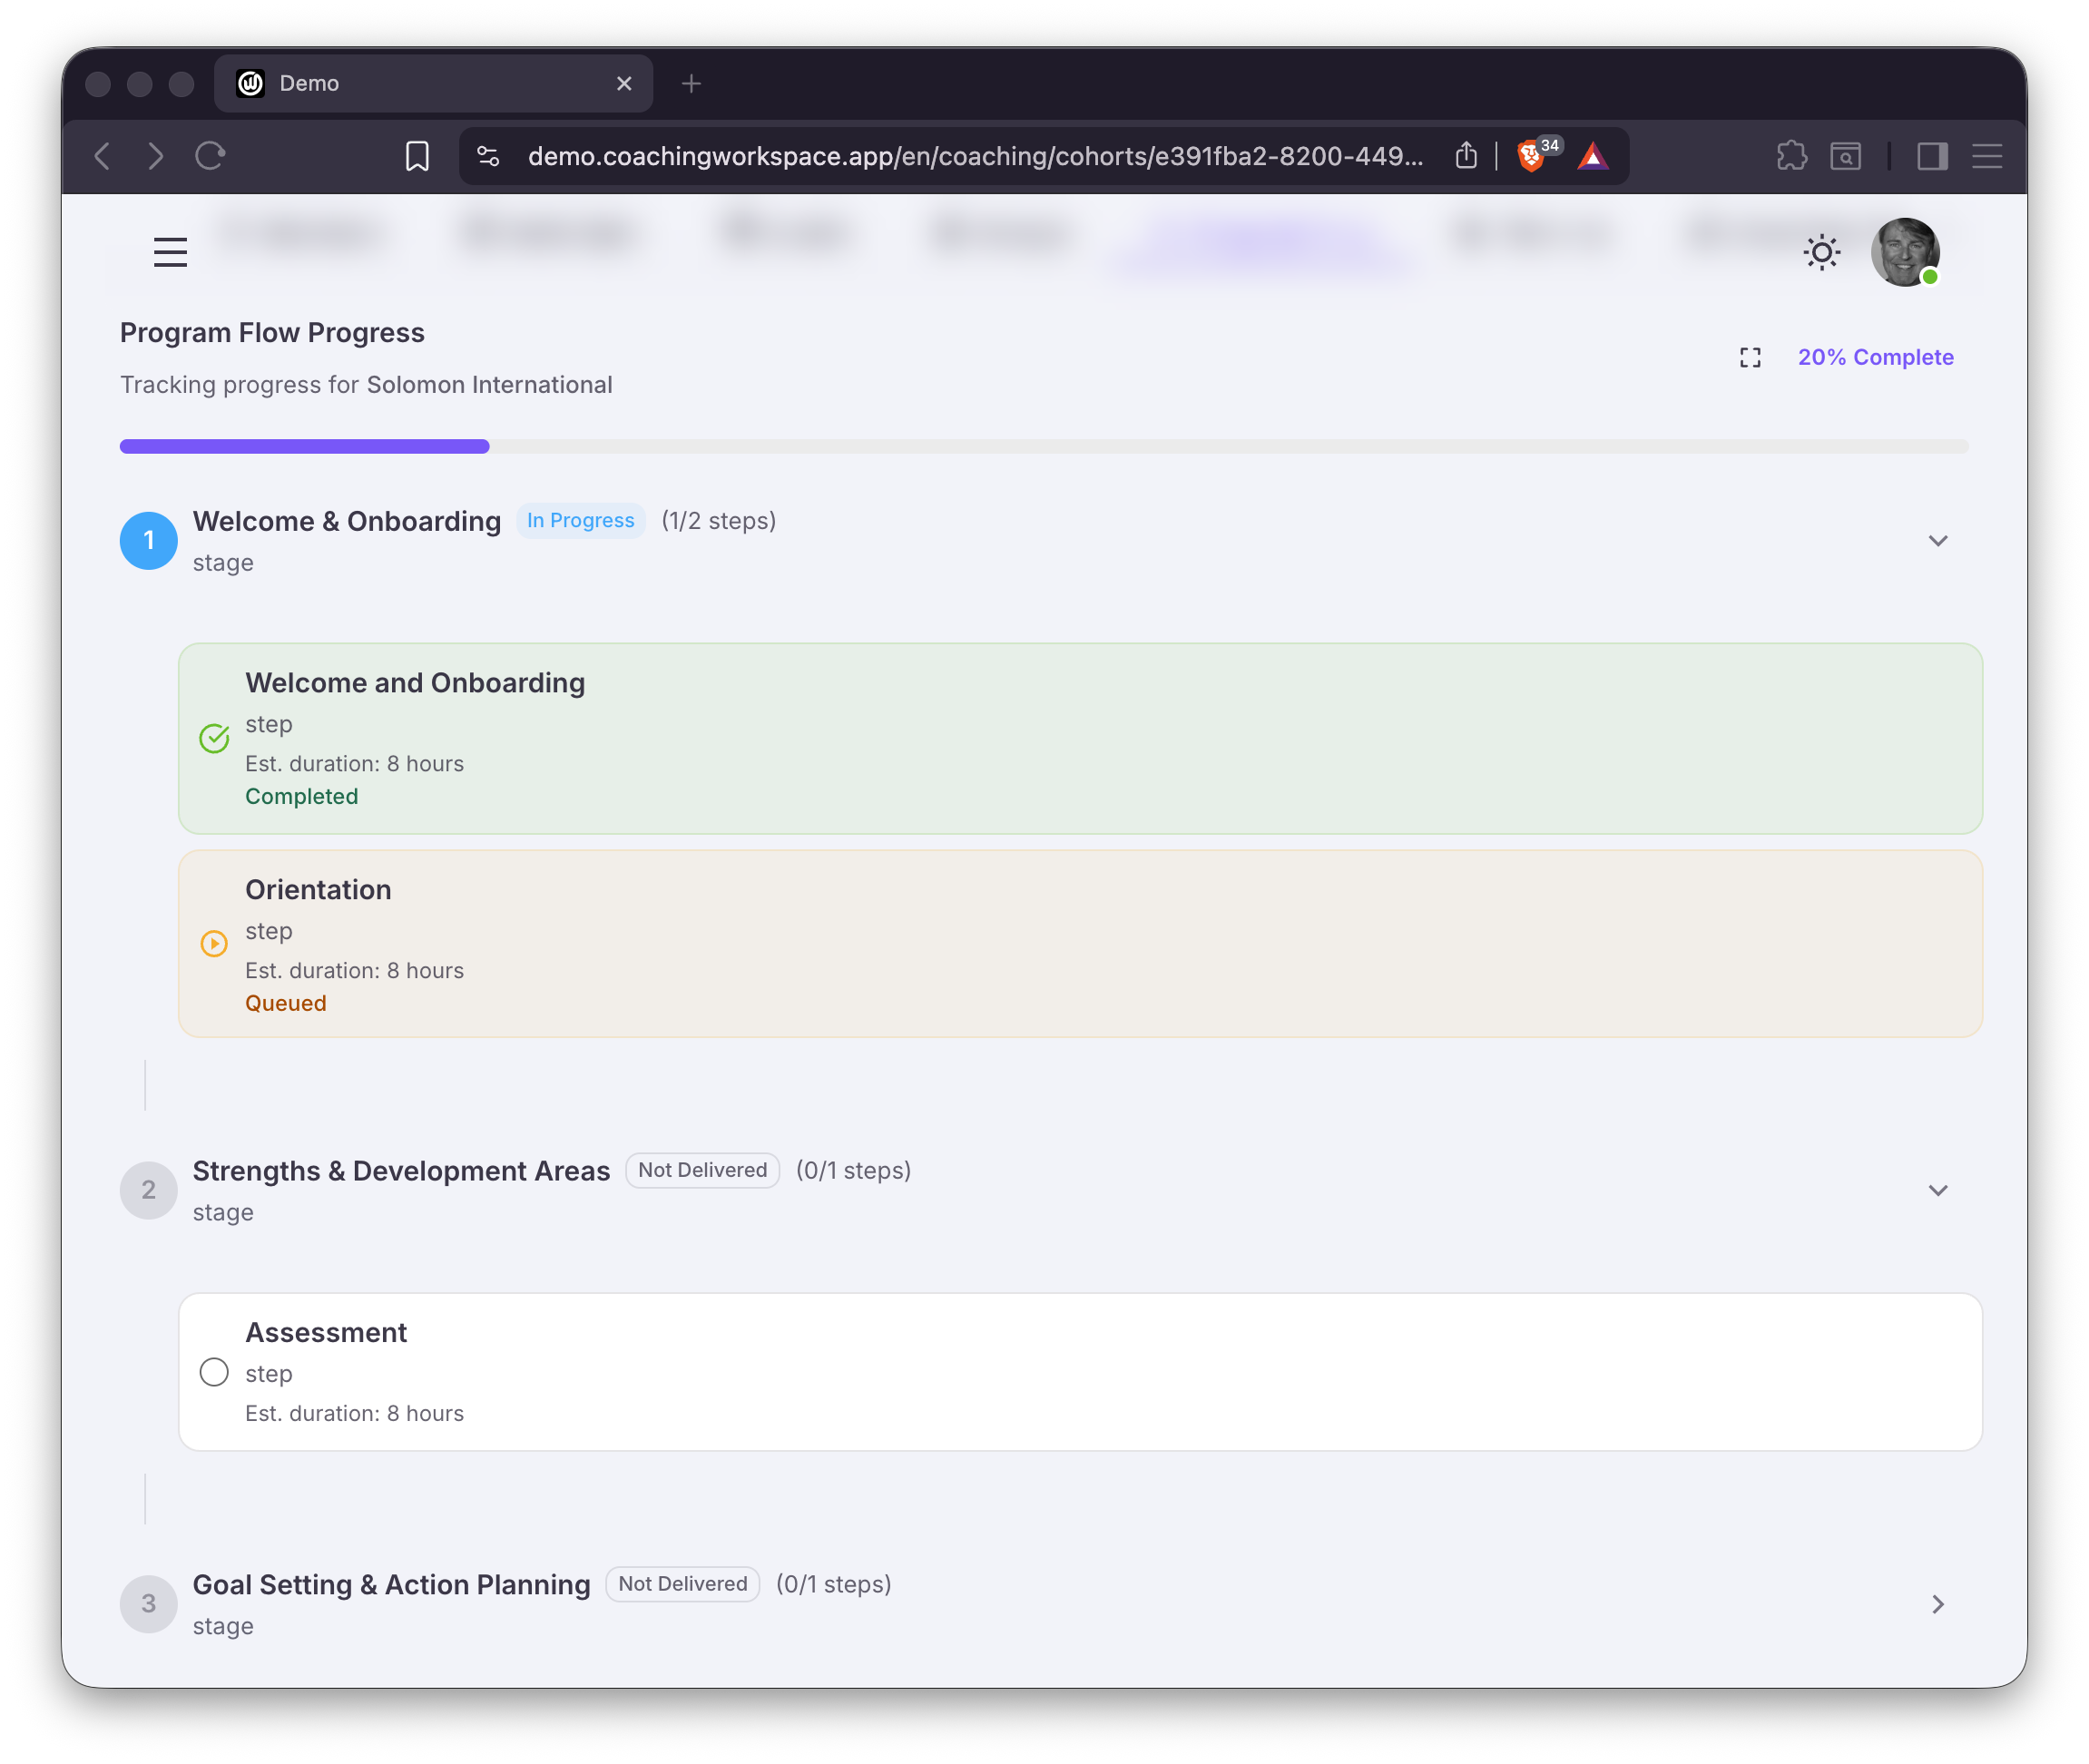This screenshot has height=1764, width=2089.
Task: Open the browser extensions puzzle icon
Action: pos(1791,156)
